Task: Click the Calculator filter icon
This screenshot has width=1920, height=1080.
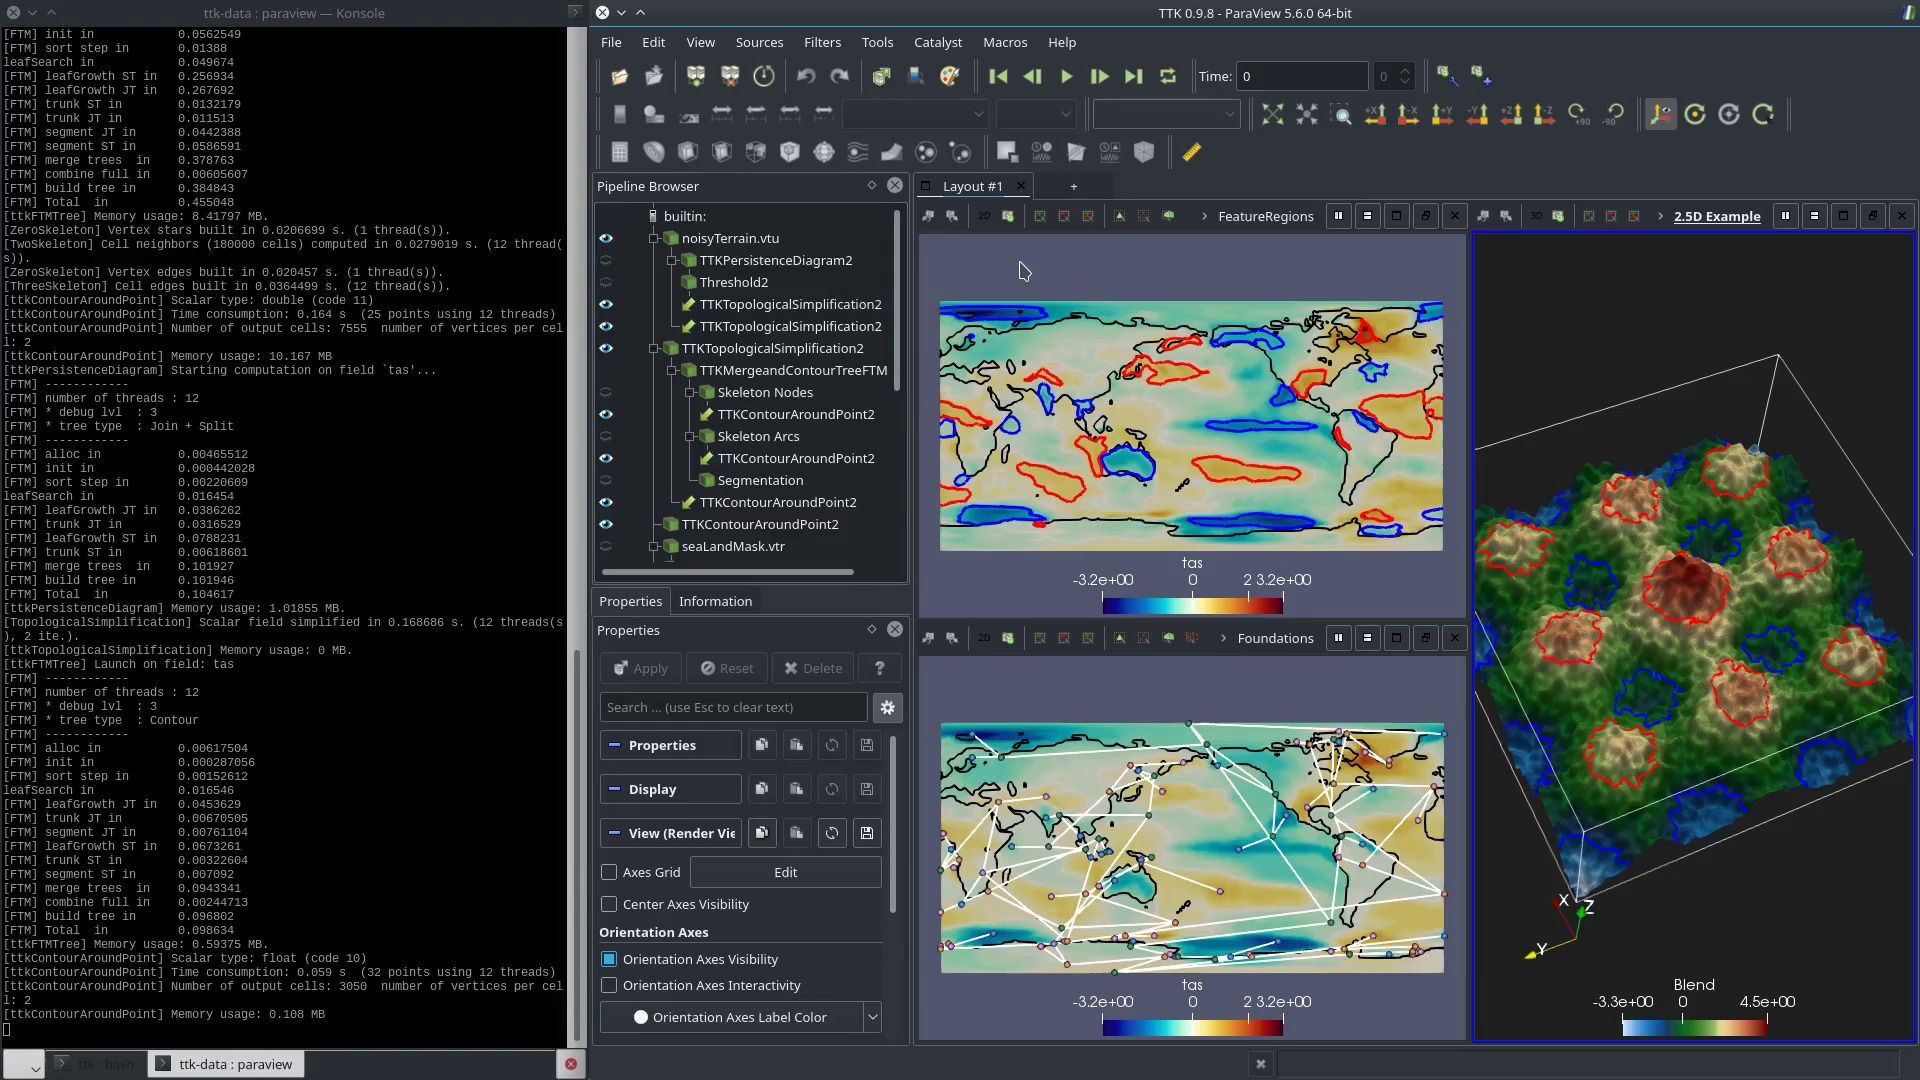Action: point(620,152)
